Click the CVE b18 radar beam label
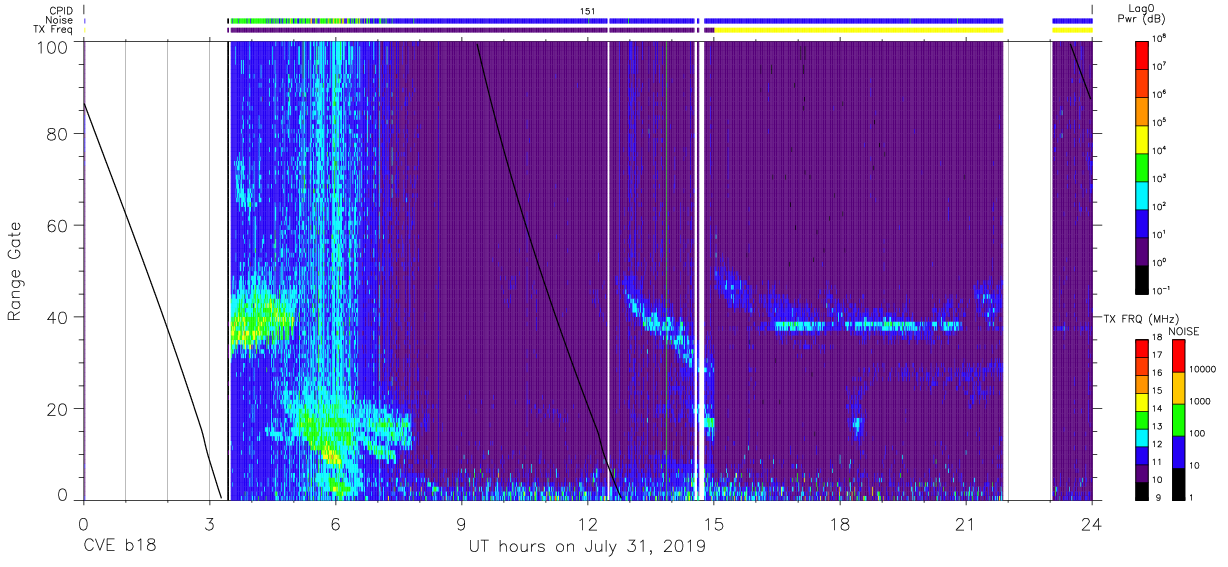The width and height of the screenshot is (1228, 567). (x=119, y=547)
